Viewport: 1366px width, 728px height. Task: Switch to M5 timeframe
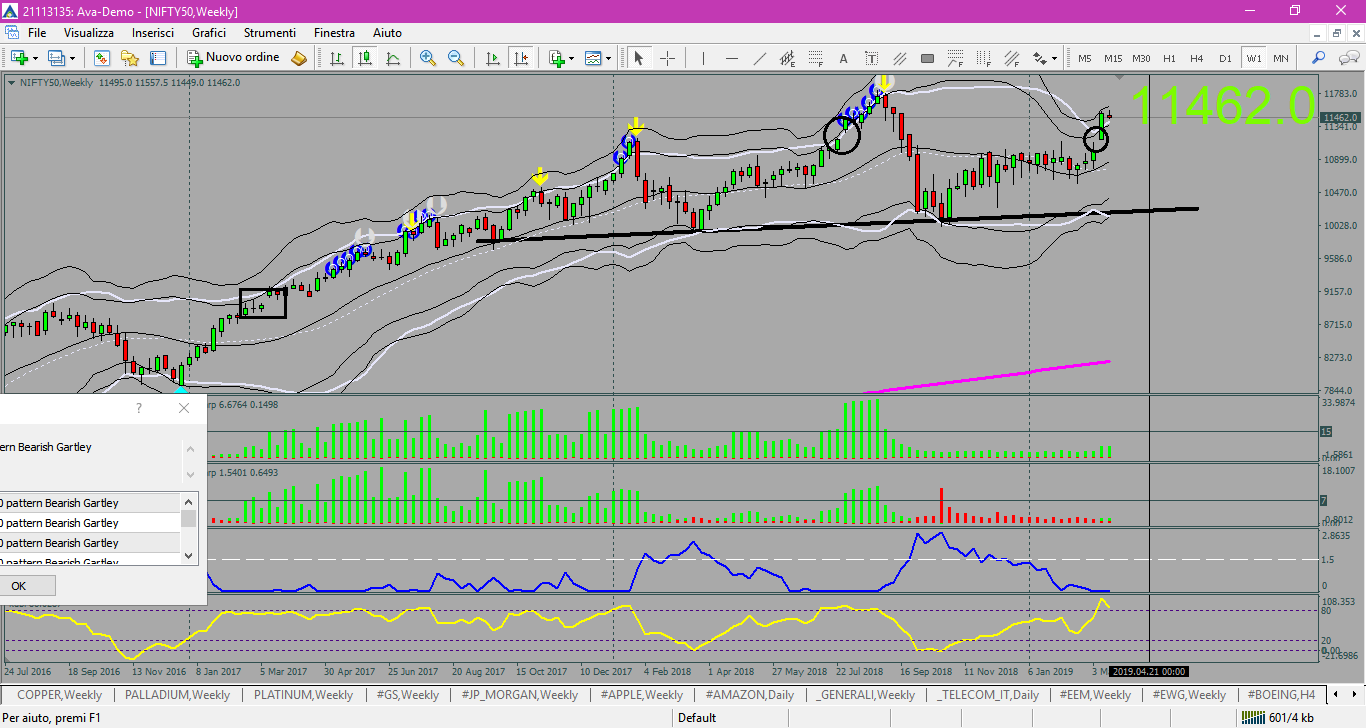pos(1085,58)
